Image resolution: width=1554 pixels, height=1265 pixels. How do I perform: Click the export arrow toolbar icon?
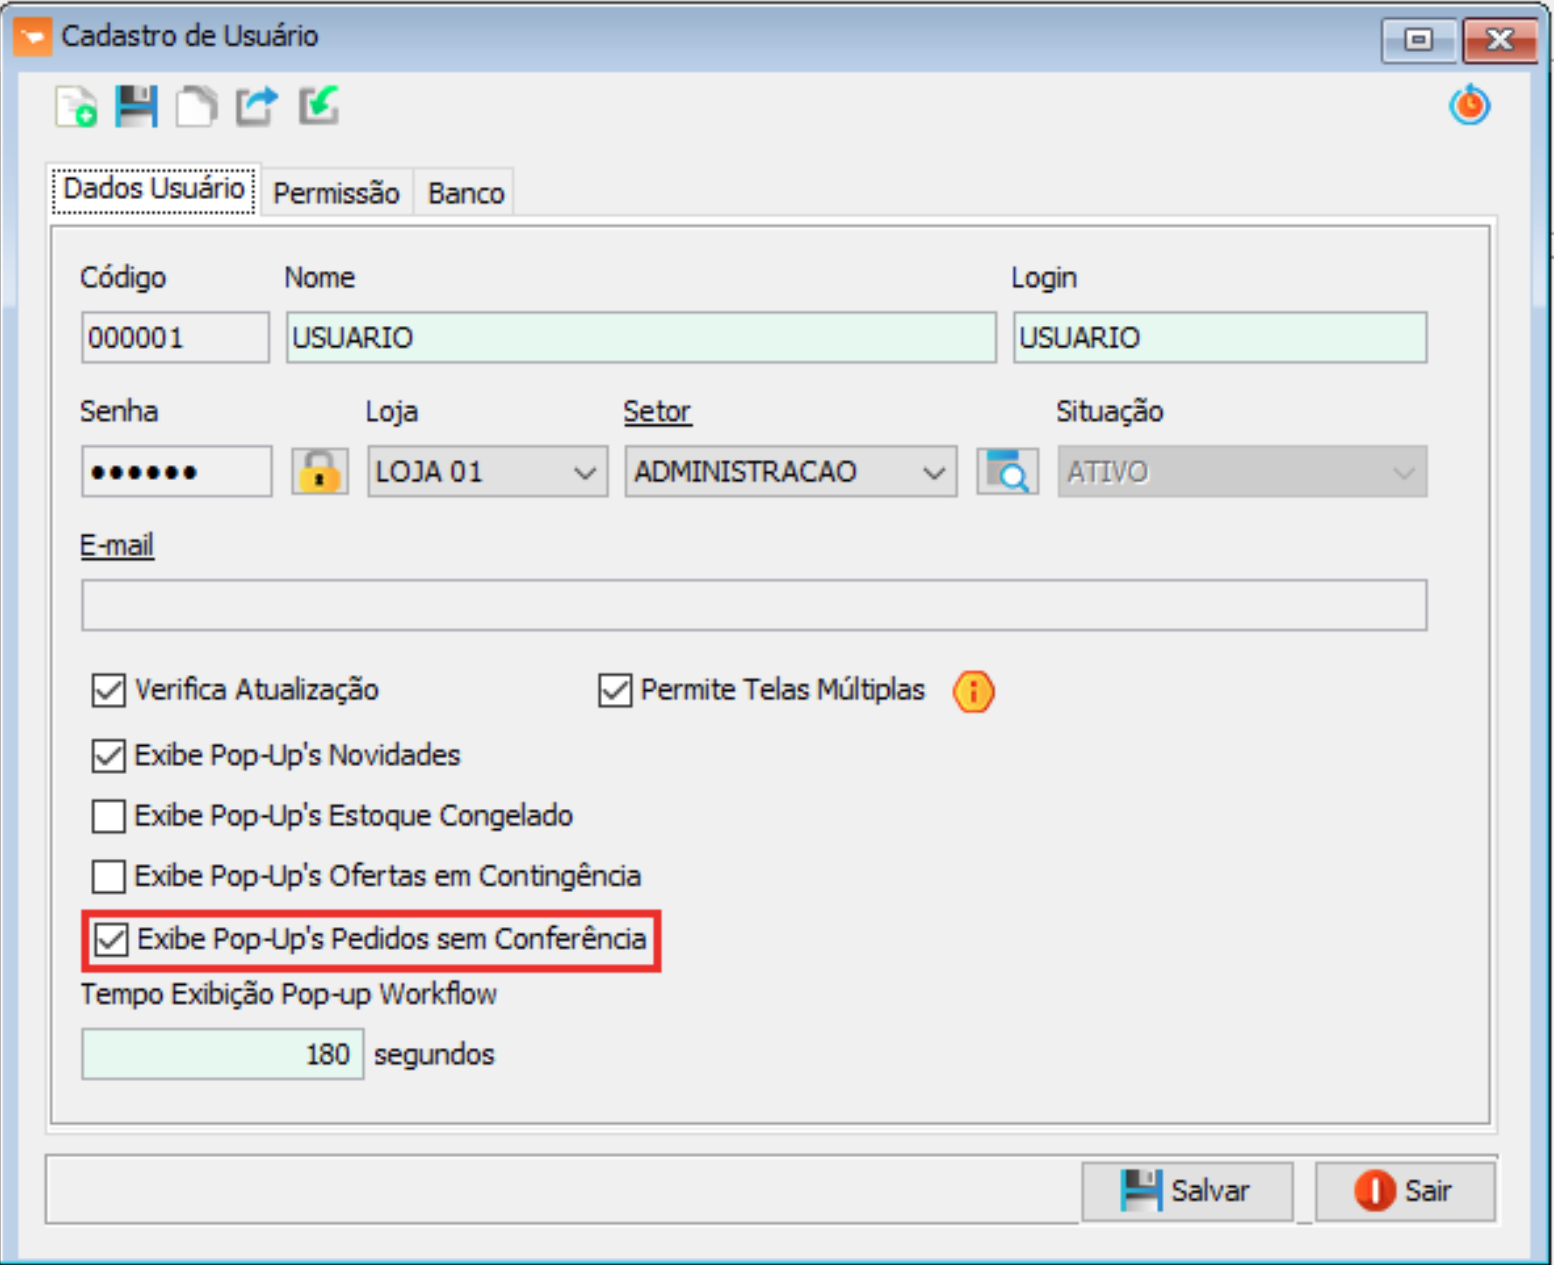257,106
